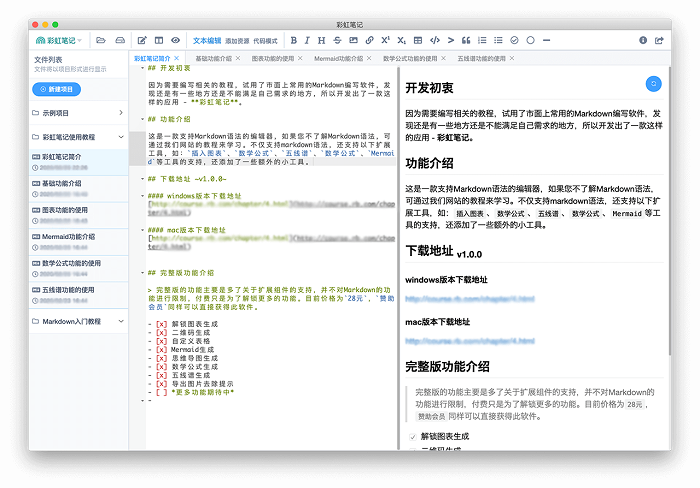Apply superscript formatting
The width and height of the screenshot is (700, 488).
(385, 40)
